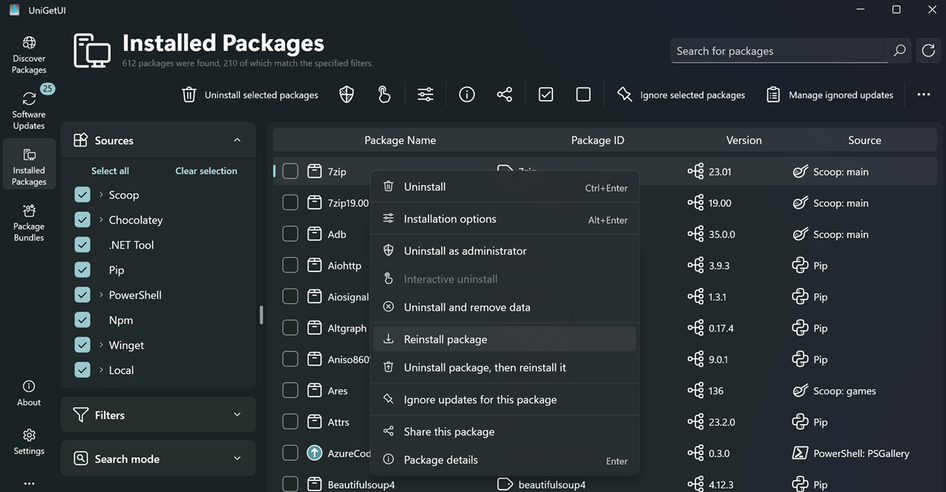Click in the Search for packages field
The width and height of the screenshot is (946, 492).
[x=778, y=51]
